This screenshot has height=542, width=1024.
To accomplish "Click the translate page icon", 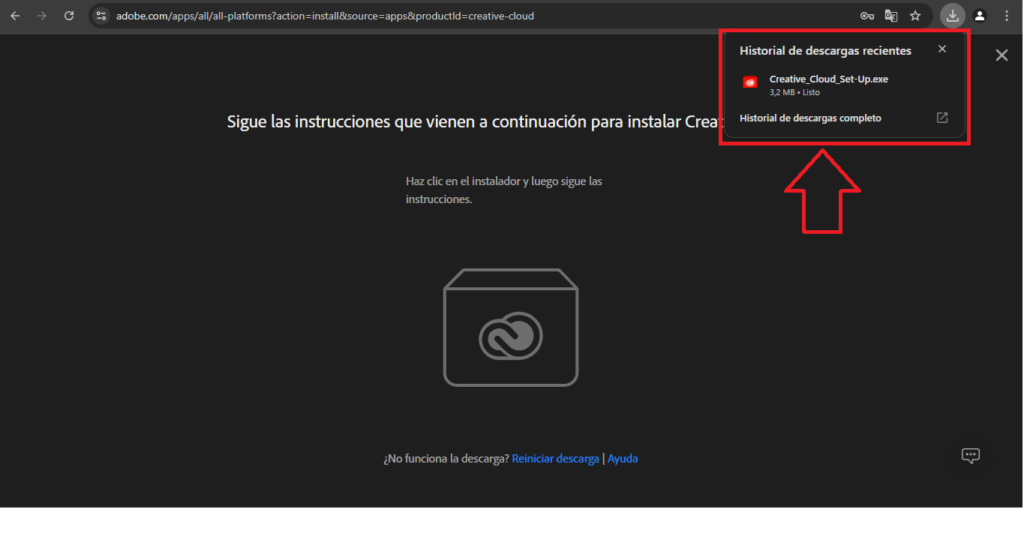I will click(891, 16).
